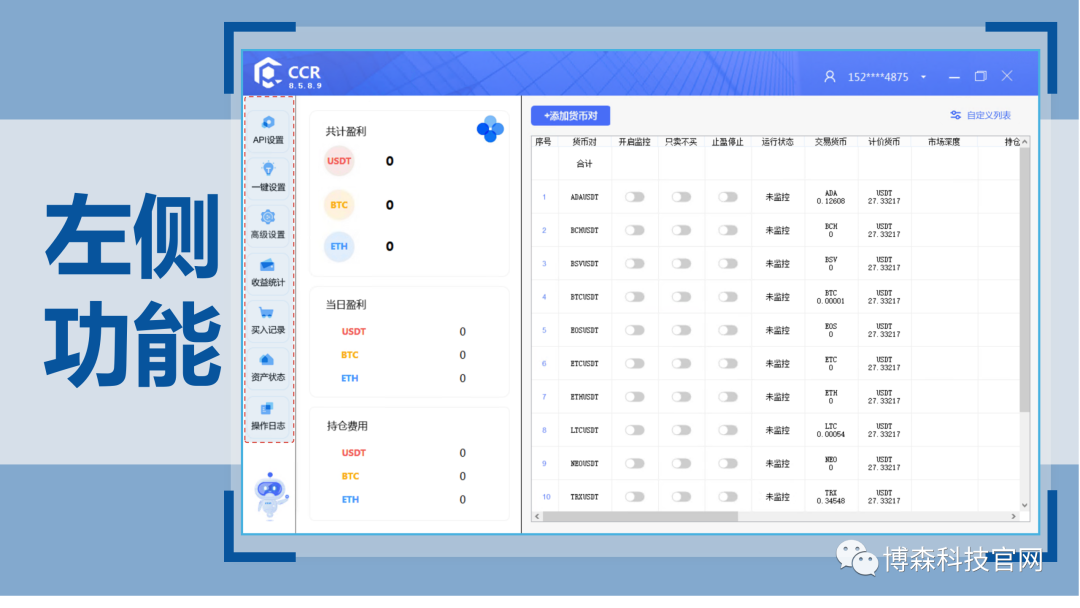Image resolution: width=1080 pixels, height=608 pixels.
Task: Click the +添加货币对 button
Action: click(x=570, y=116)
